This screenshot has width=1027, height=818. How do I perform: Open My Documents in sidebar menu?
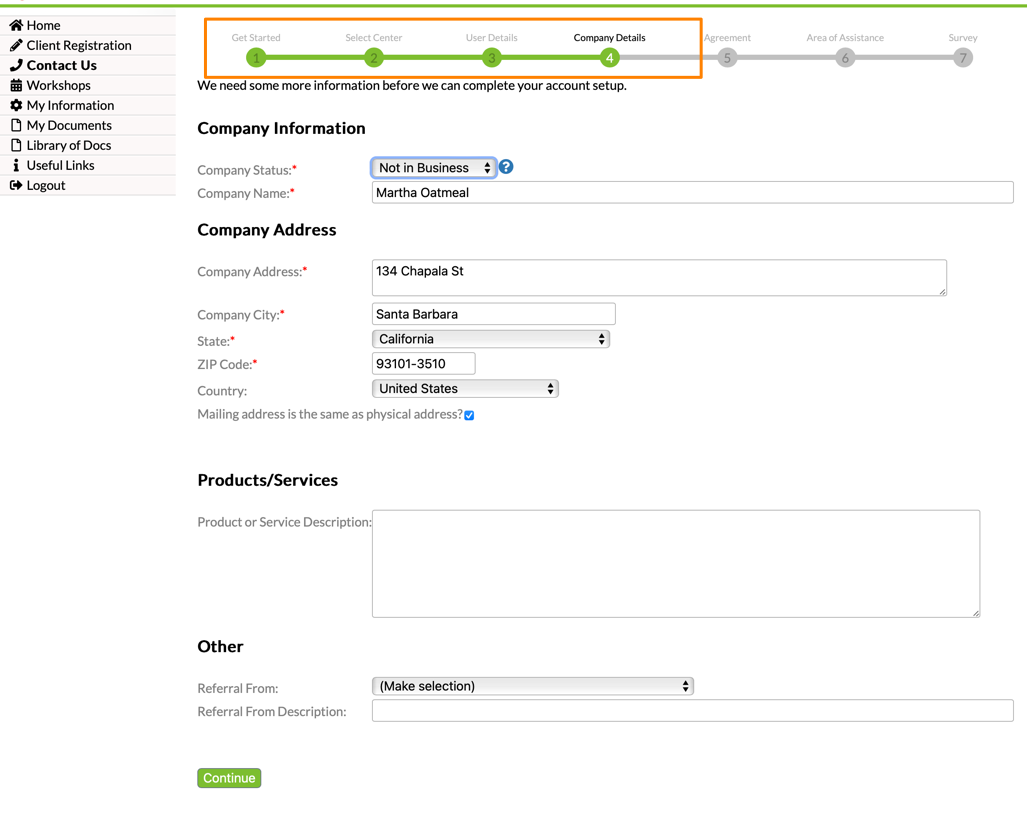pyautogui.click(x=68, y=125)
